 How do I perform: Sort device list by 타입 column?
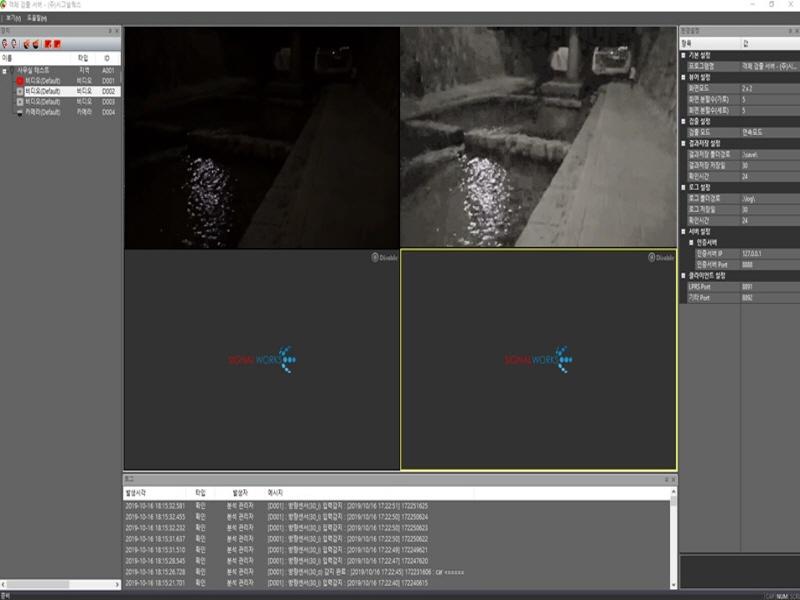point(83,58)
